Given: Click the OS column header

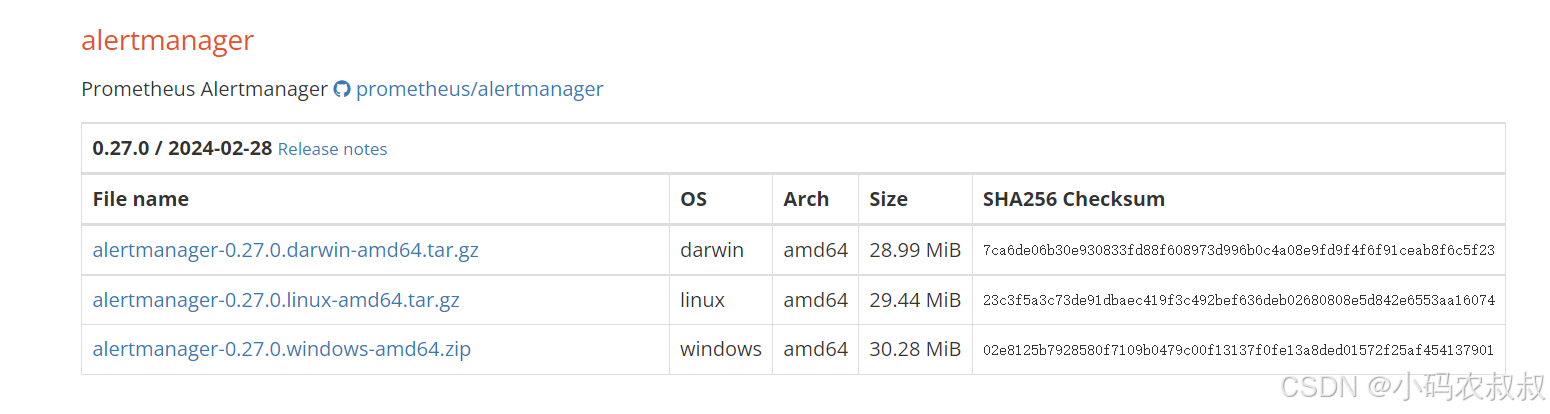Looking at the screenshot, I should [x=693, y=199].
